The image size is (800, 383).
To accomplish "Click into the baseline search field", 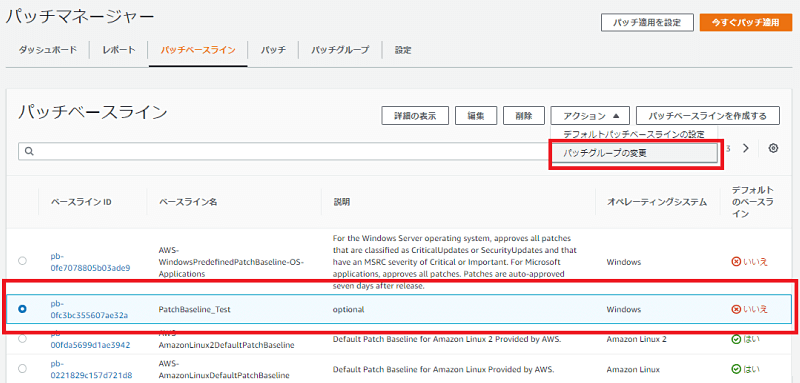I will click(283, 151).
